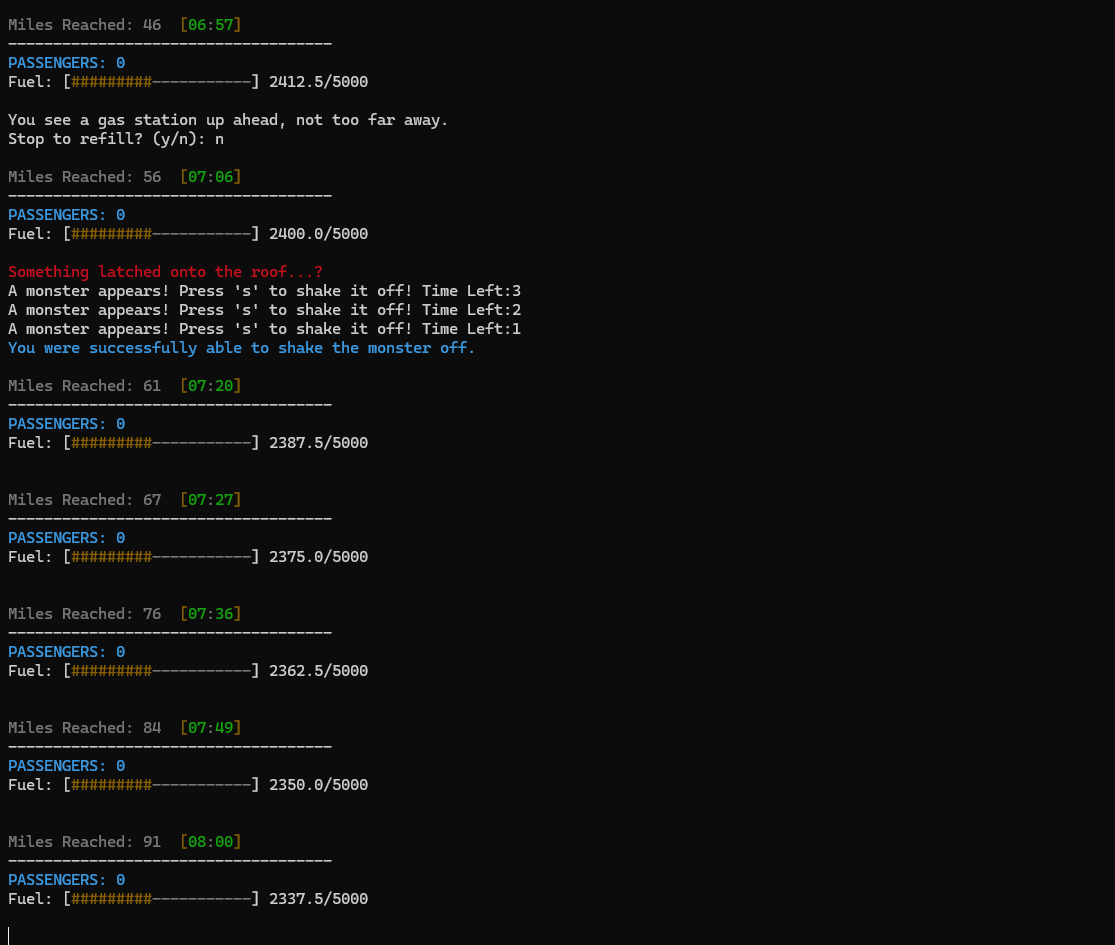Click fuel value 2387.5/5000

point(319,443)
